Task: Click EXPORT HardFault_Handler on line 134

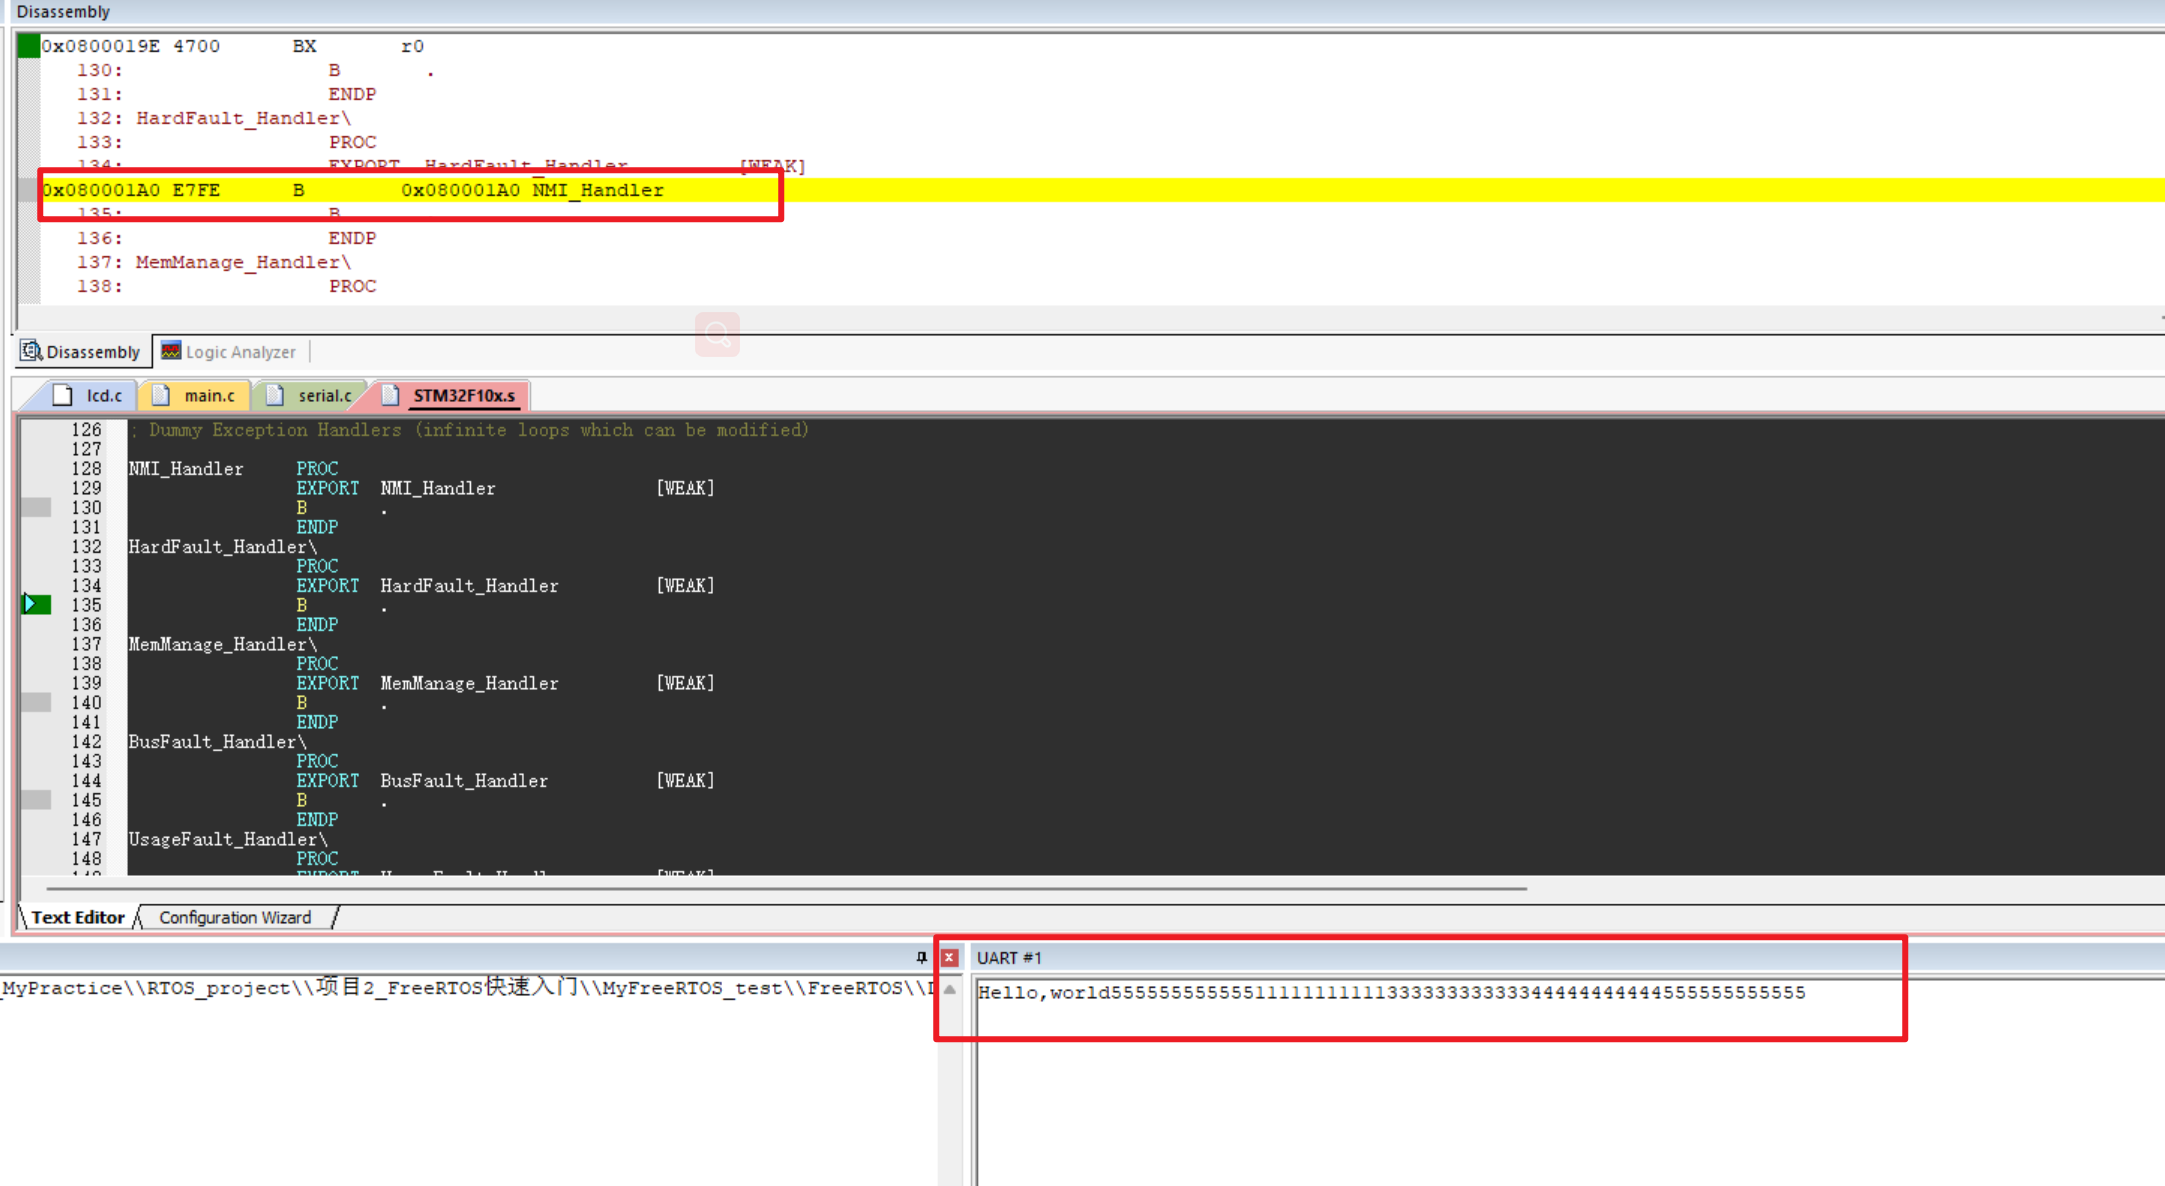Action: [428, 585]
